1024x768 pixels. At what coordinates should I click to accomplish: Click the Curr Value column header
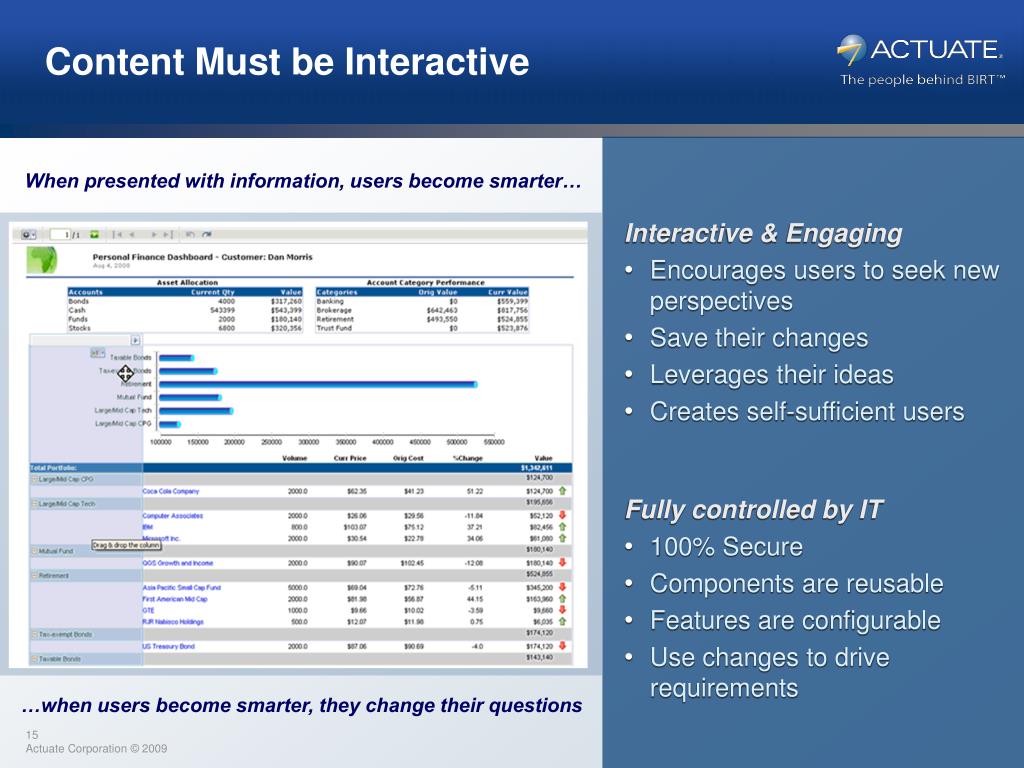[507, 292]
